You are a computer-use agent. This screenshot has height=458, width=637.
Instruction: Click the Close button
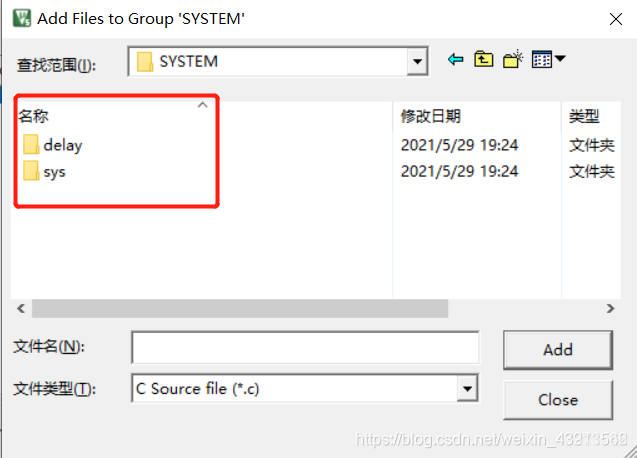(558, 400)
